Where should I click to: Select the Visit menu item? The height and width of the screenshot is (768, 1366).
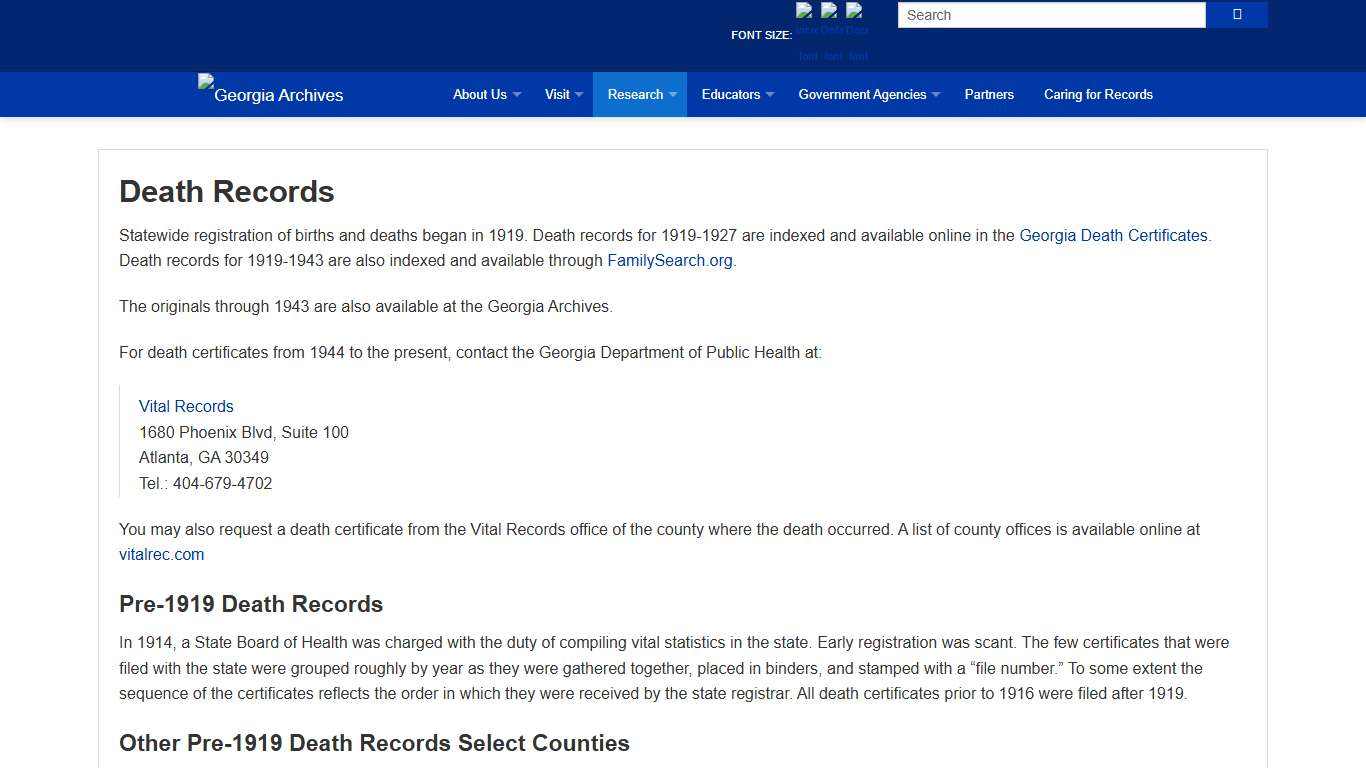point(557,94)
